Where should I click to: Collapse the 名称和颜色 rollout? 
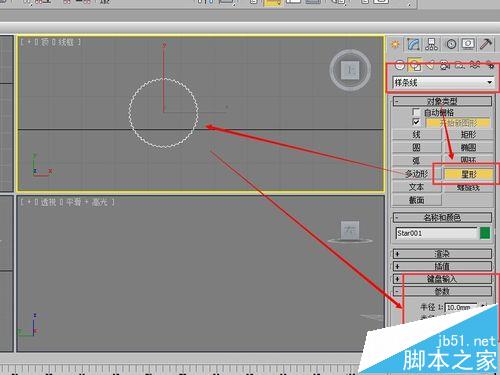click(x=442, y=218)
